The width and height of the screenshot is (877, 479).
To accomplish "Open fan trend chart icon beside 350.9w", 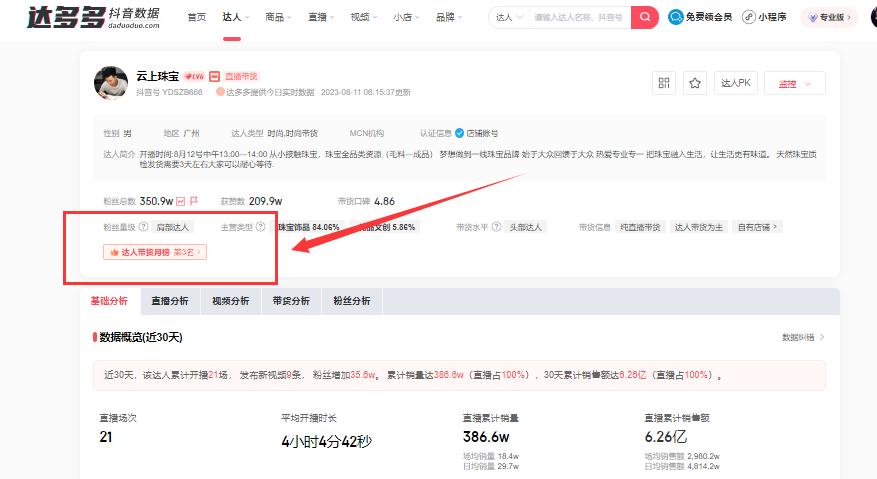I will 181,201.
